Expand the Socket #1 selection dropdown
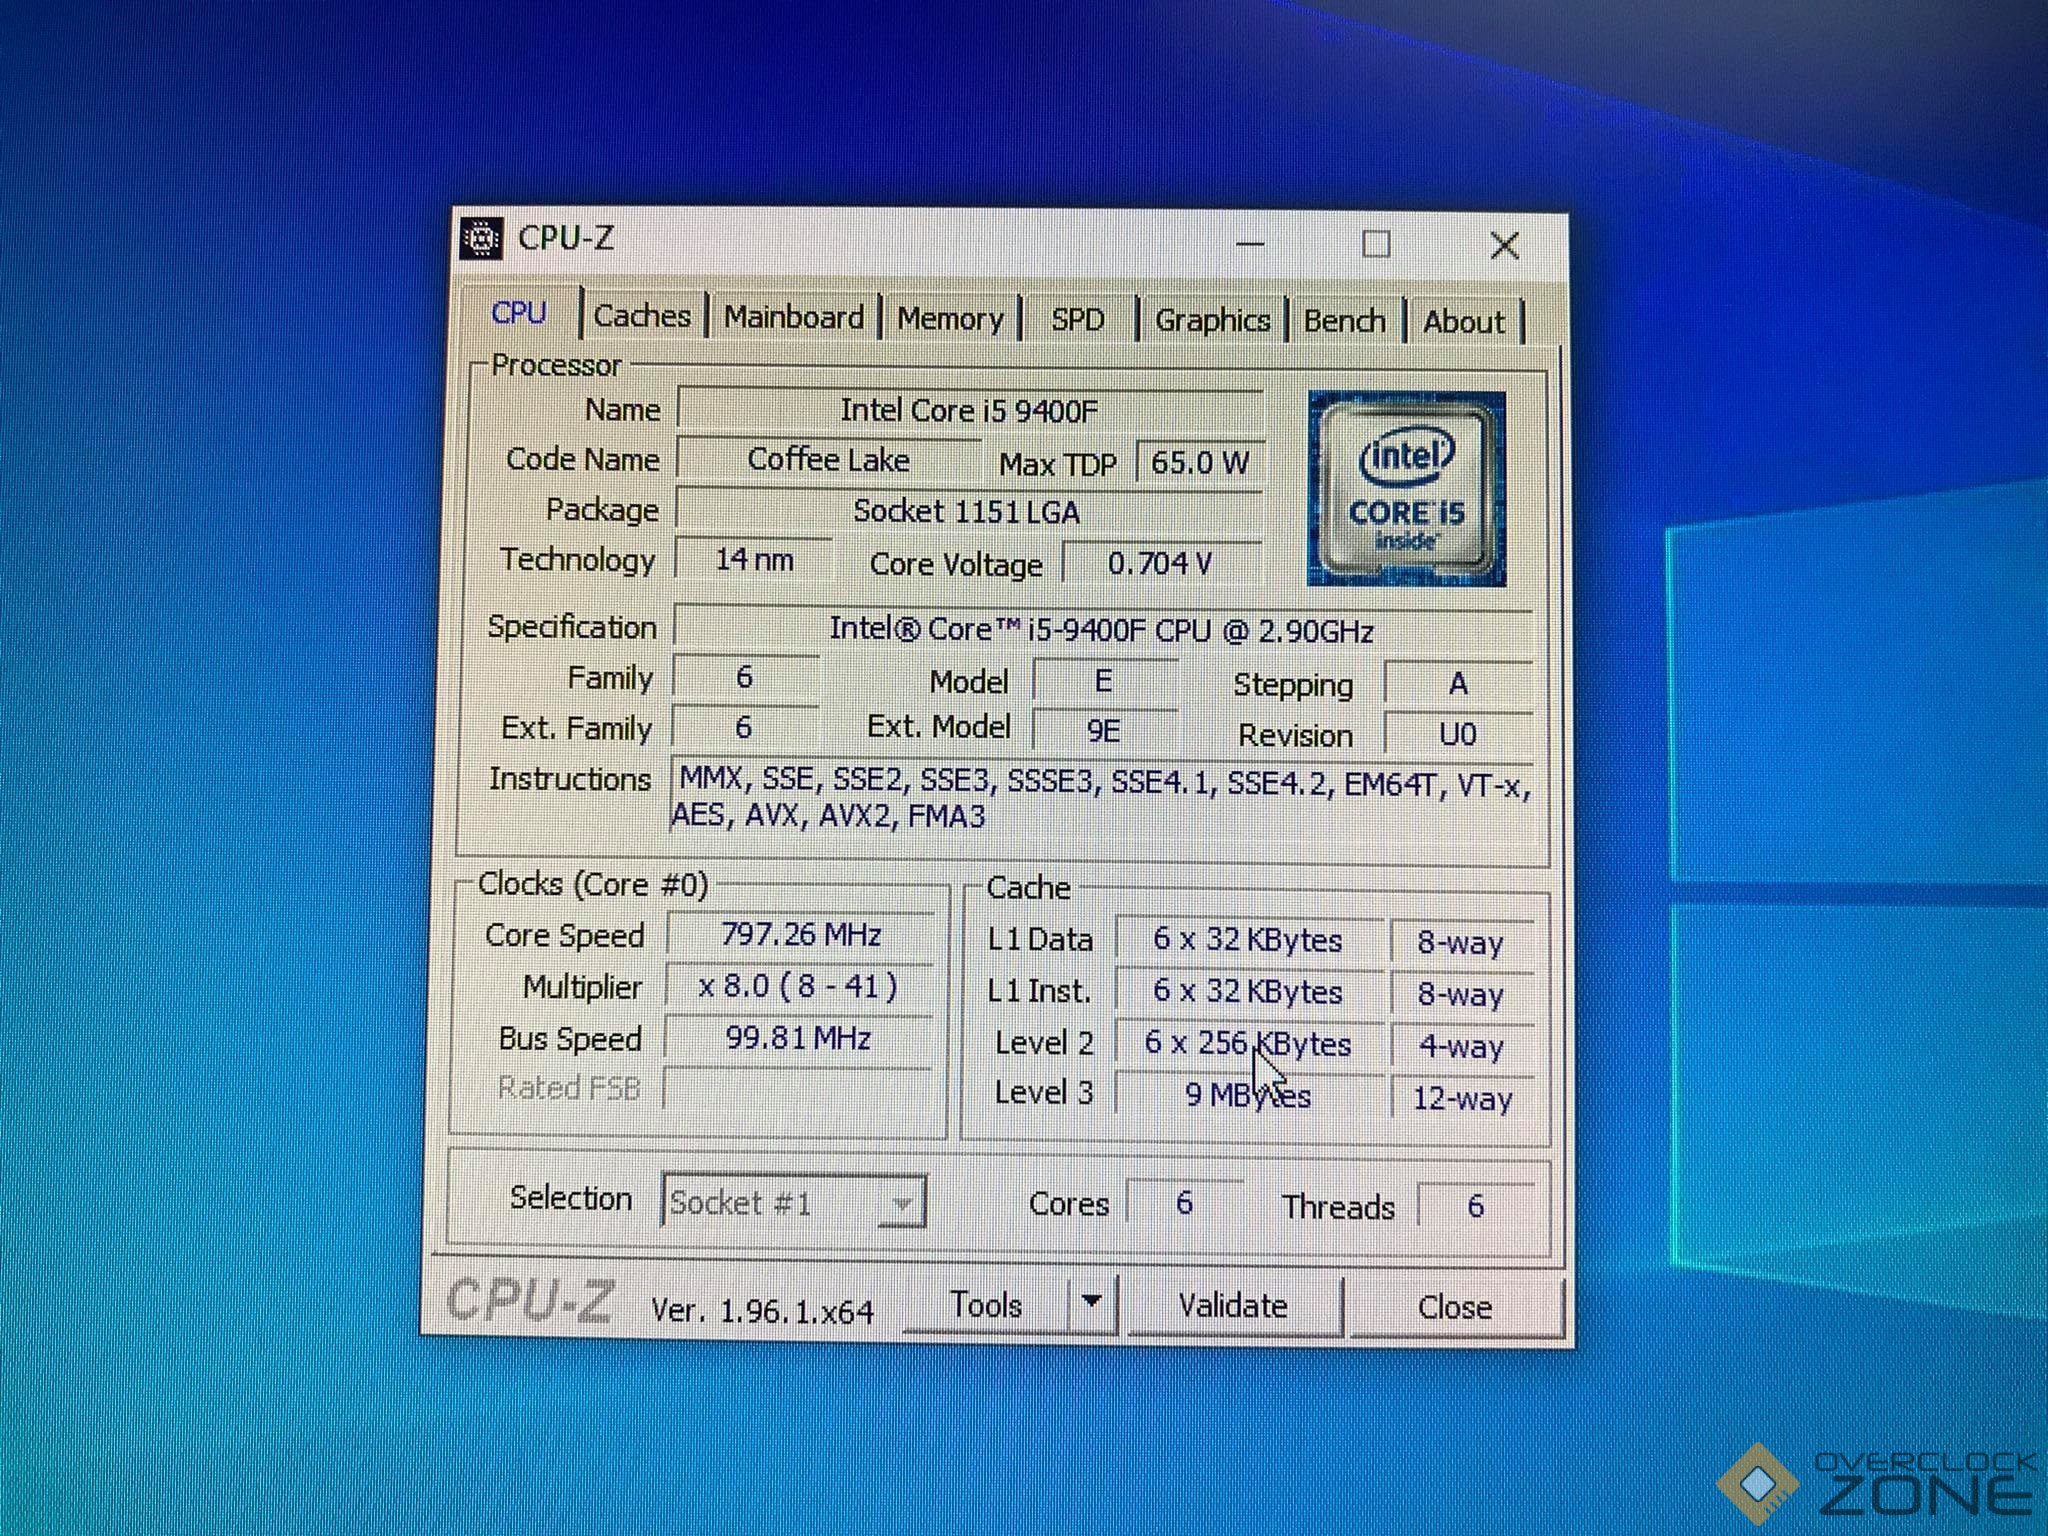 coord(901,1203)
